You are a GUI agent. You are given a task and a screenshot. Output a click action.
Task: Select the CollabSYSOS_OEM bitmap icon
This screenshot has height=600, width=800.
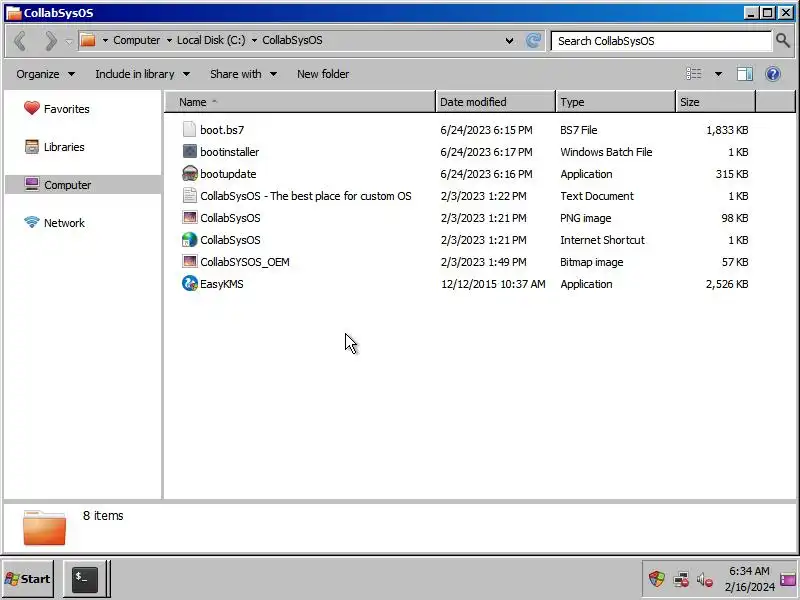[x=189, y=261]
